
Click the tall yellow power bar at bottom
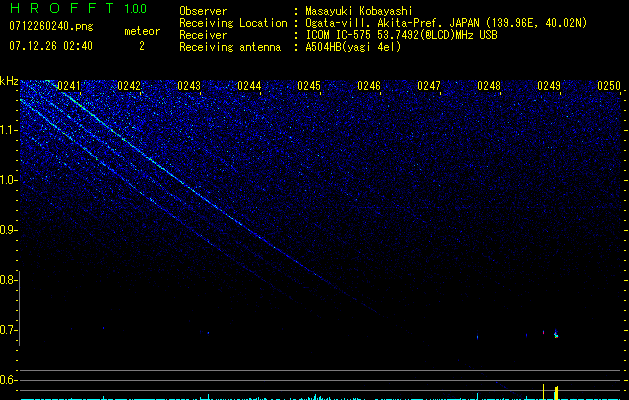coord(556,392)
